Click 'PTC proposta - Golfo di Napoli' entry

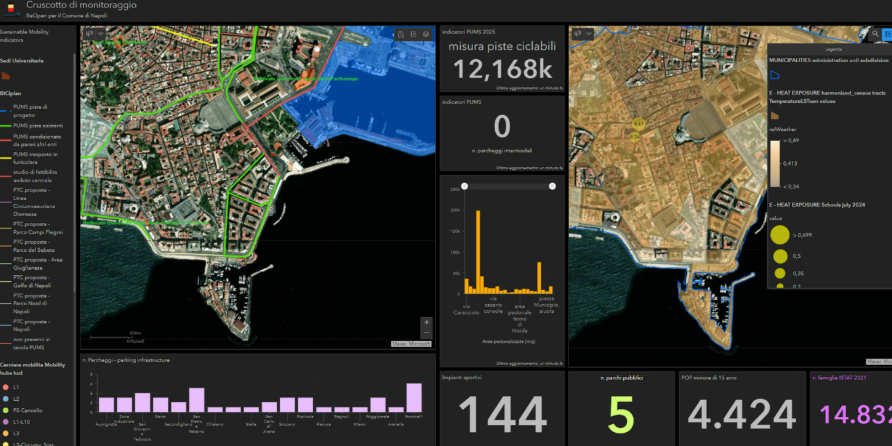pyautogui.click(x=32, y=281)
